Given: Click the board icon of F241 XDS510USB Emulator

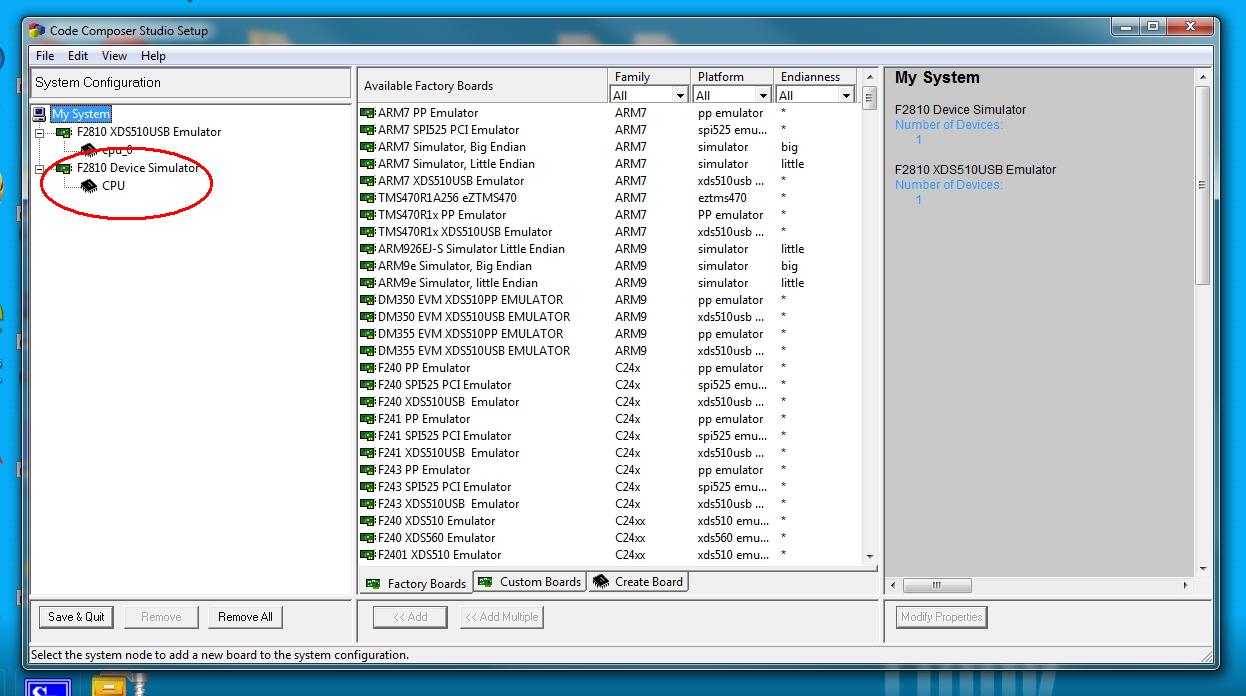Looking at the screenshot, I should (x=367, y=453).
